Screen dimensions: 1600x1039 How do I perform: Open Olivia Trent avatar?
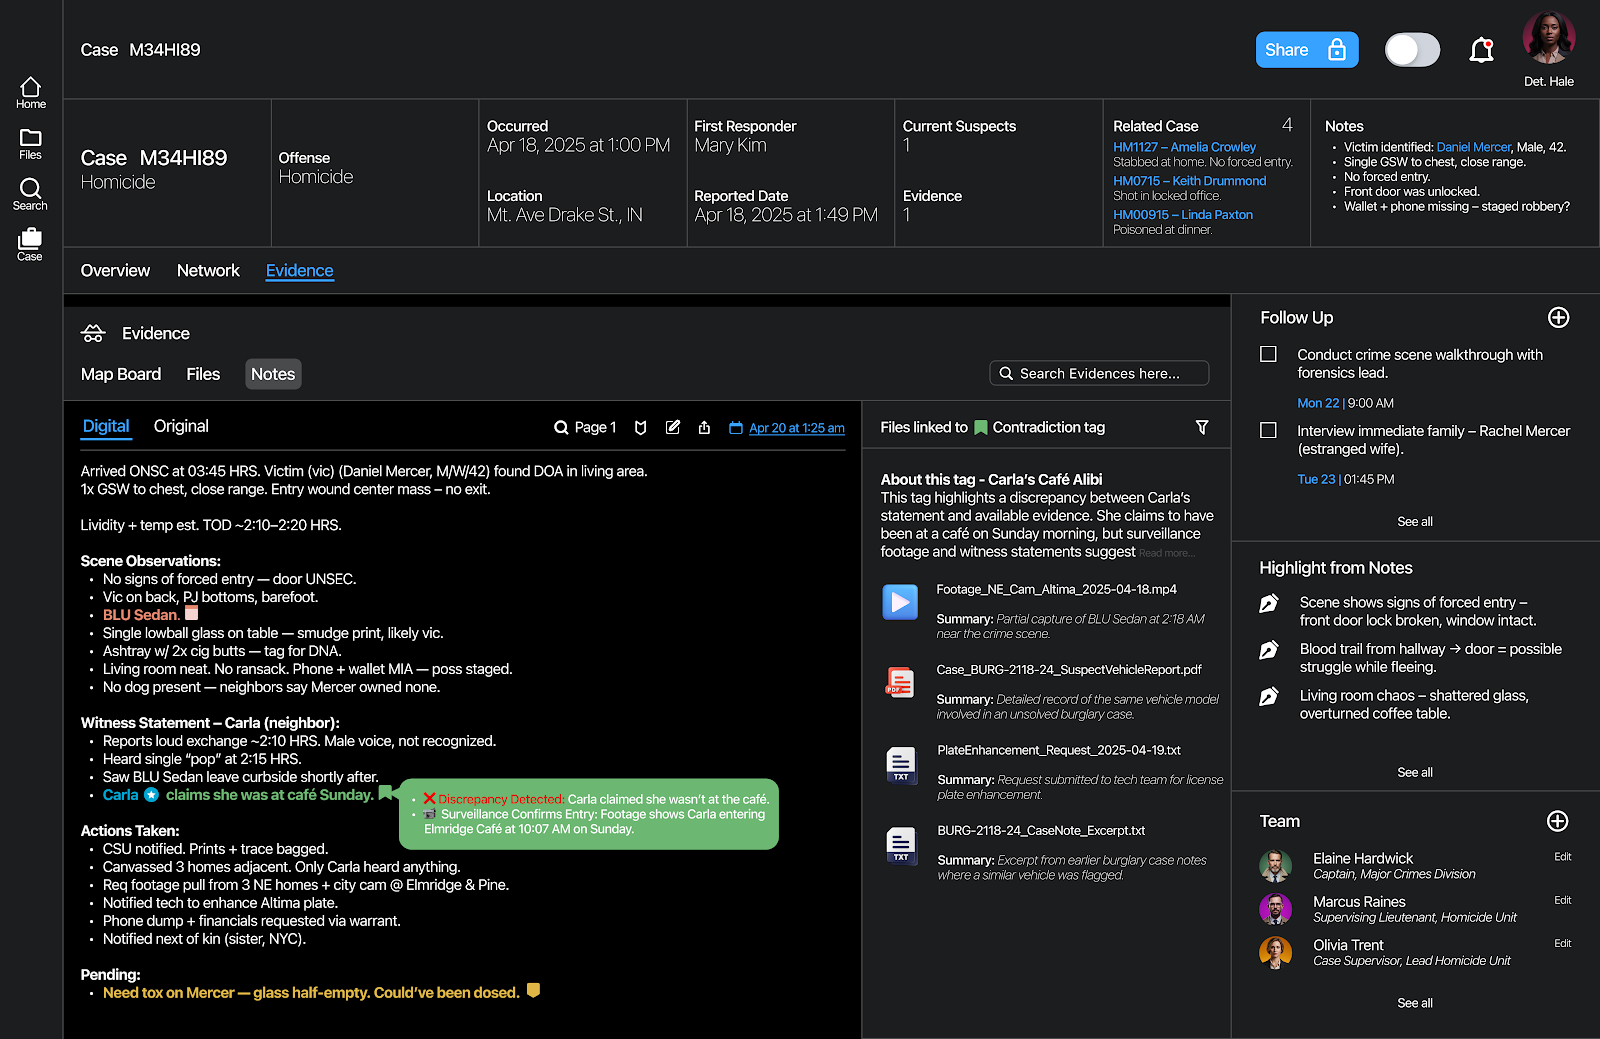(x=1275, y=953)
